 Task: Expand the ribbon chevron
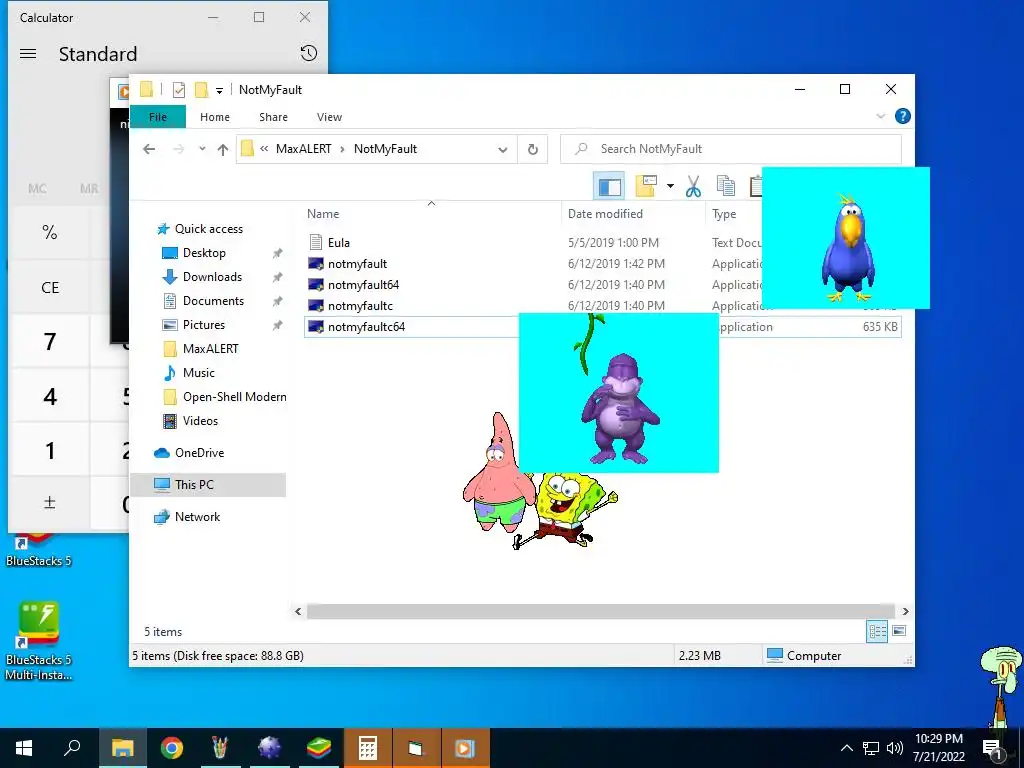(880, 116)
